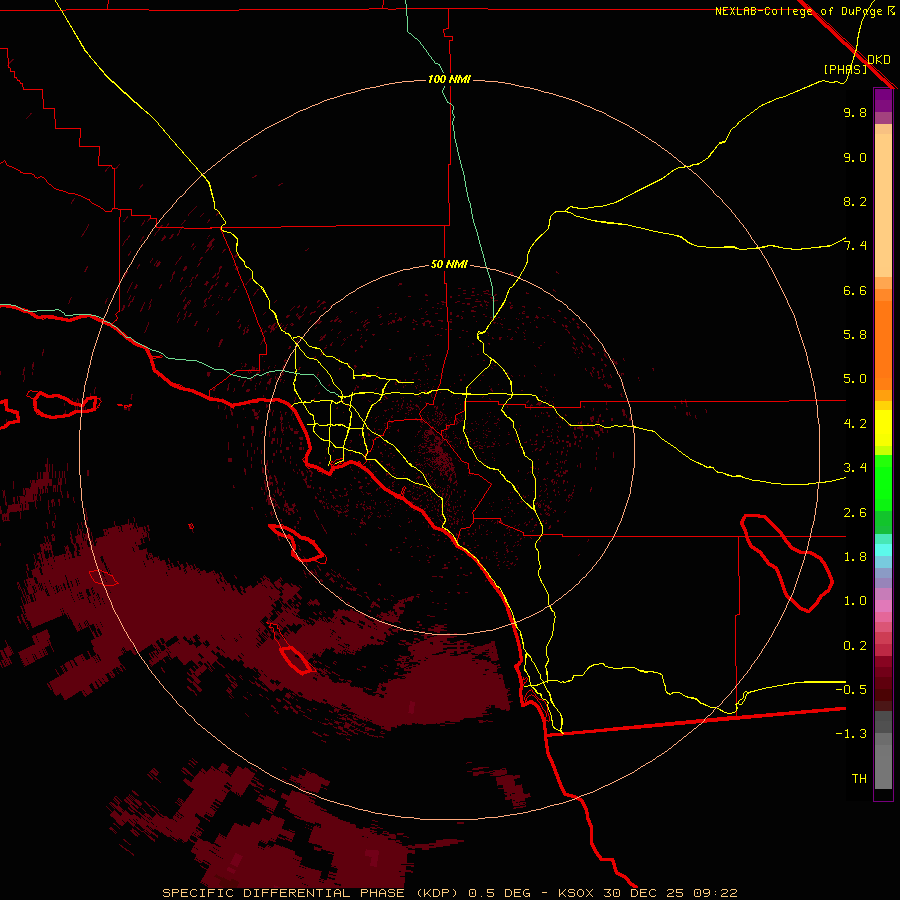Pick the bright yellow color bar segment
The height and width of the screenshot is (900, 900).
pyautogui.click(x=883, y=428)
